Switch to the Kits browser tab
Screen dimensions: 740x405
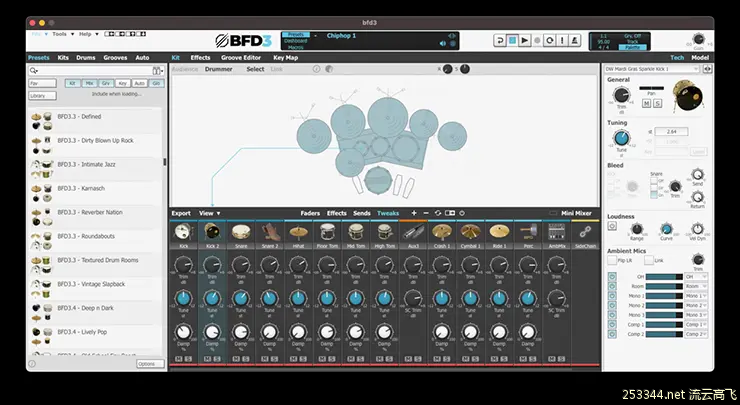point(63,58)
